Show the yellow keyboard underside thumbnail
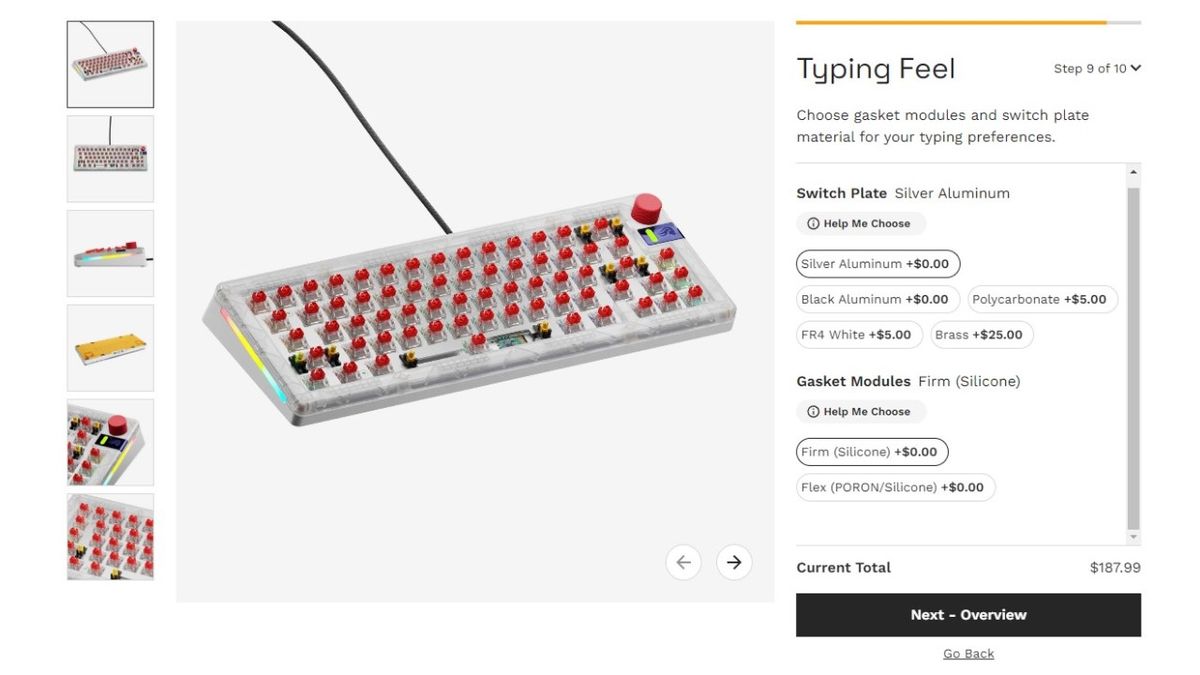 click(110, 347)
